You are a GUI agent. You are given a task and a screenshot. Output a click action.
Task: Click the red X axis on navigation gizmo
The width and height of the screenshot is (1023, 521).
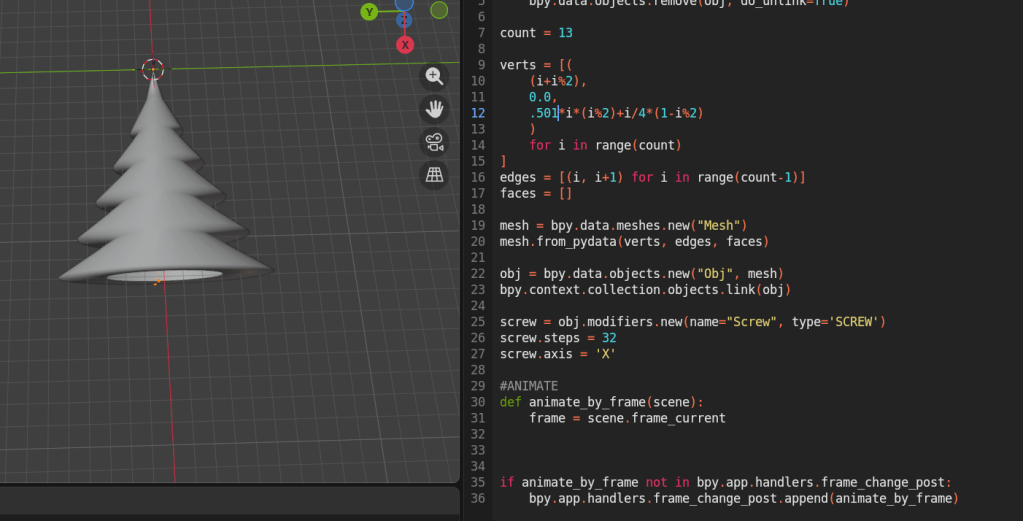tap(405, 45)
